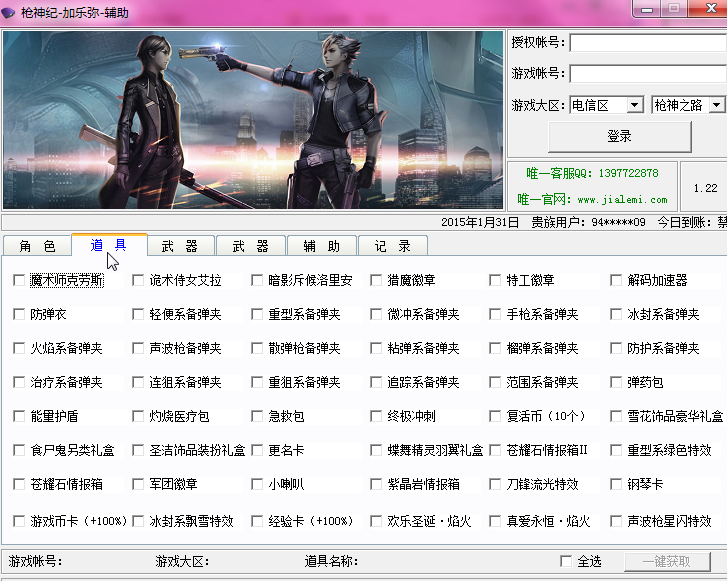Screen dimensions: 727x581
Task: Enable the 防护系备弹夹 checkbox
Action: (616, 348)
